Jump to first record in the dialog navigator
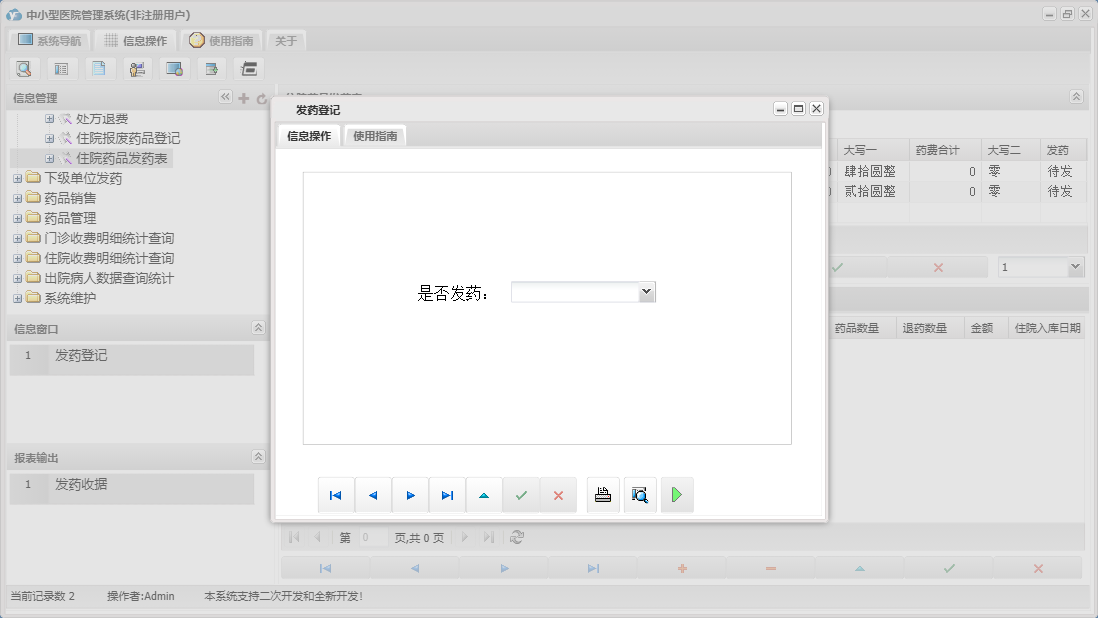The image size is (1098, 618). (x=336, y=494)
